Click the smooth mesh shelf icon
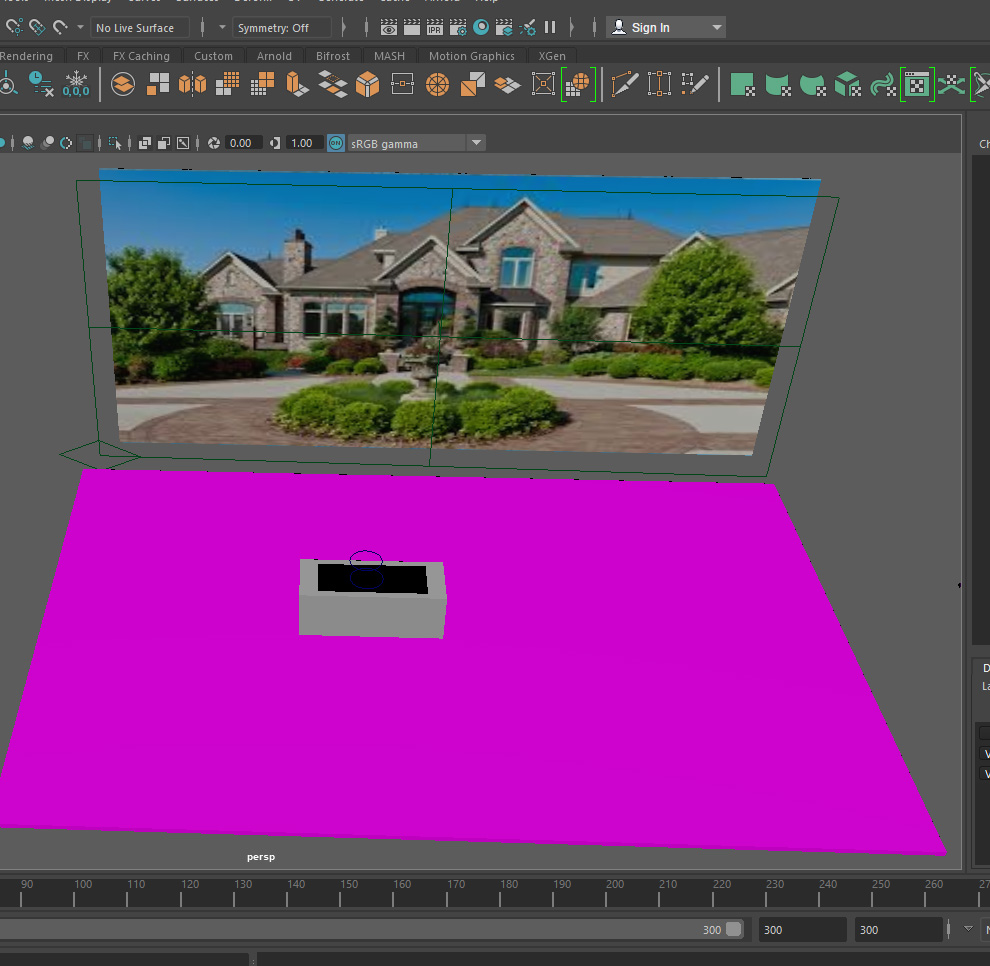Viewport: 990px width, 966px height. coord(227,84)
